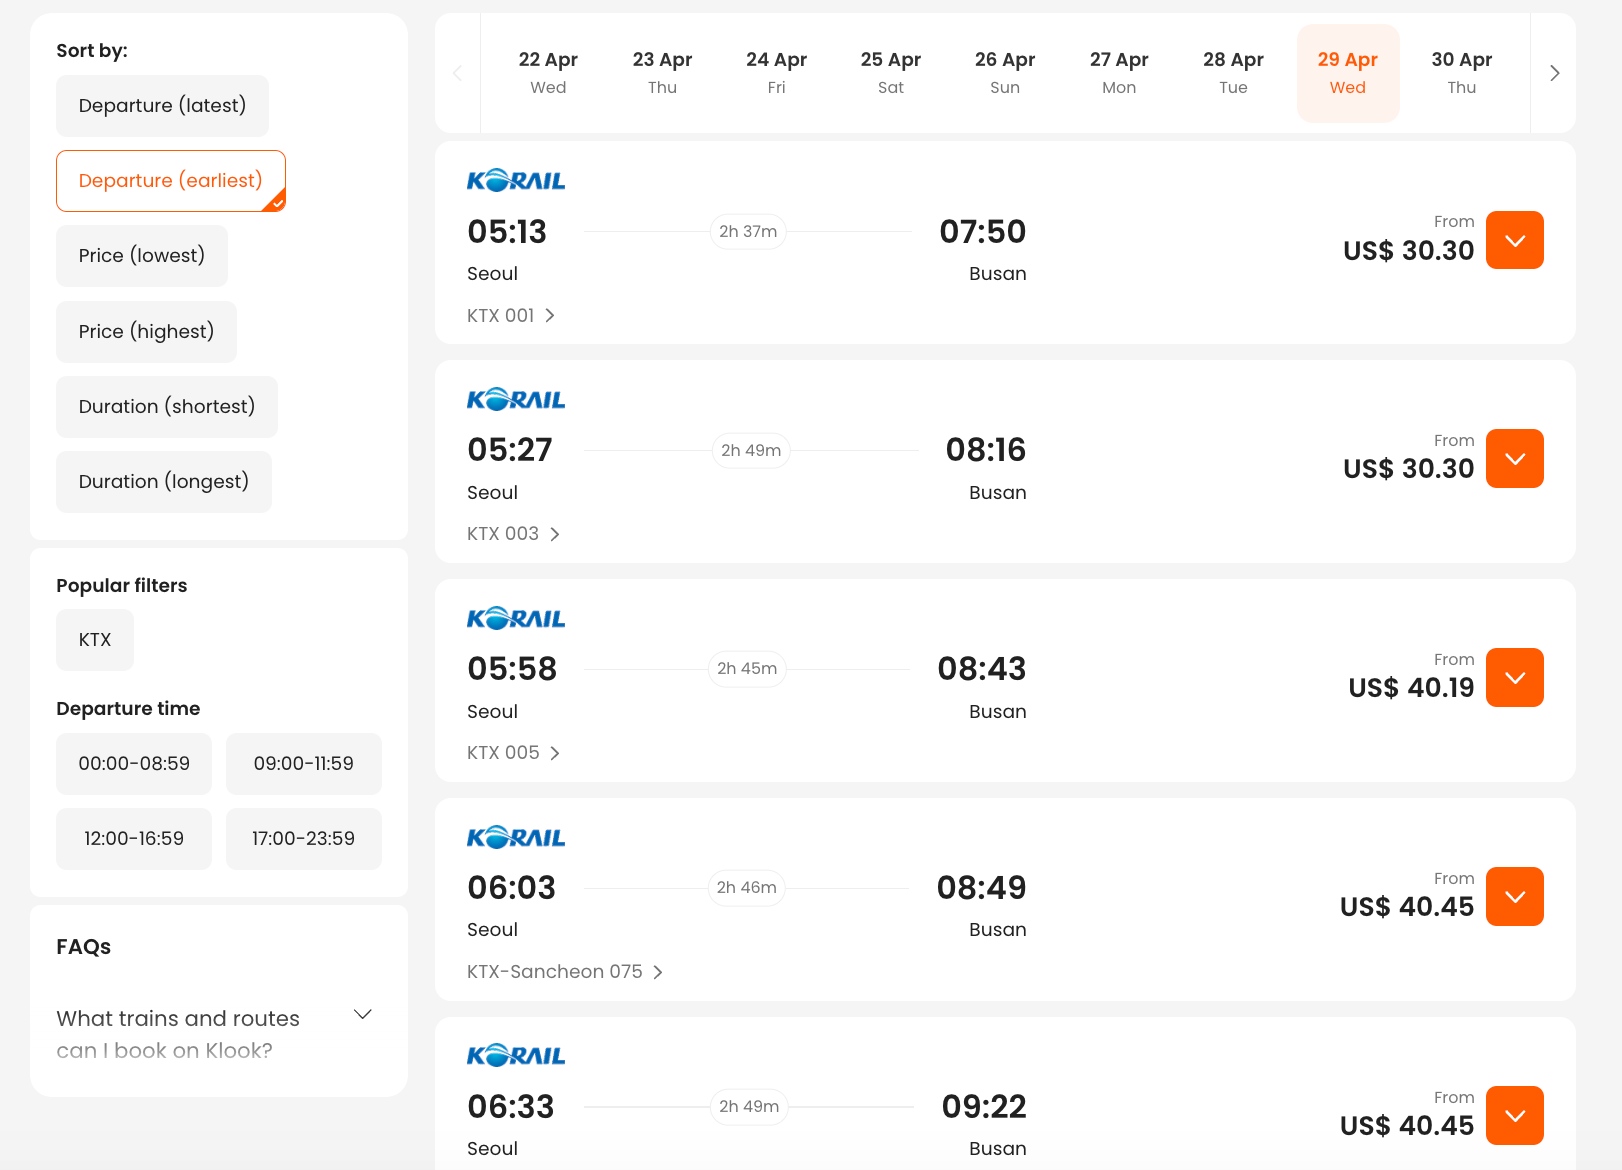Open KTX-Sancheon 075 details chevron
The width and height of the screenshot is (1622, 1170).
[x=658, y=972]
